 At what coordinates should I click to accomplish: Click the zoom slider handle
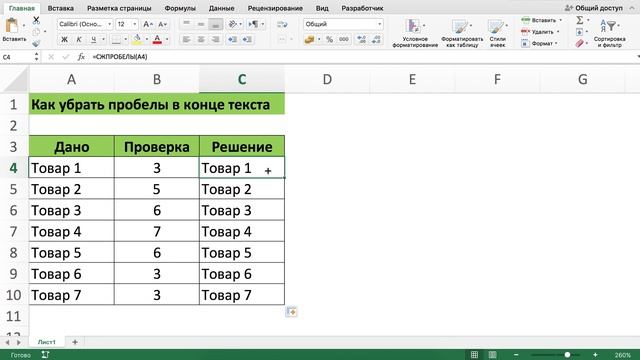(567, 355)
